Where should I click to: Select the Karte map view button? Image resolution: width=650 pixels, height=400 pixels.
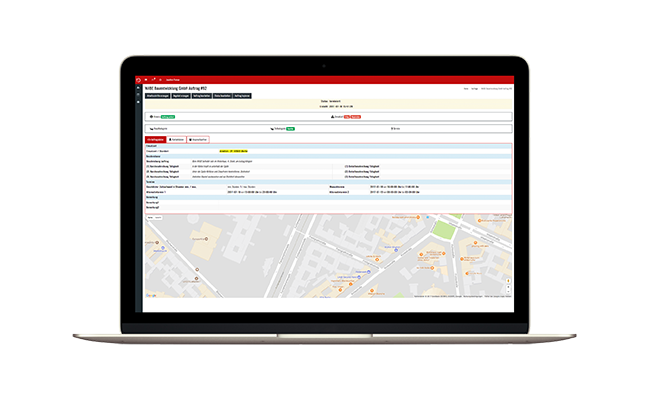coord(150,218)
